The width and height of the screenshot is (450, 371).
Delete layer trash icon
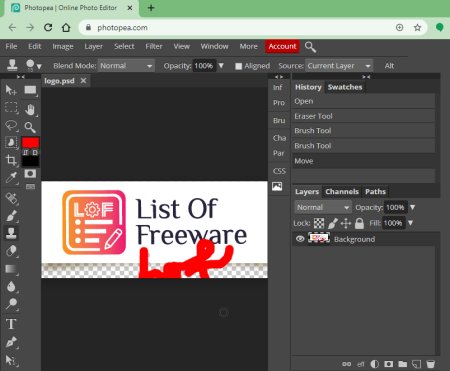click(431, 364)
